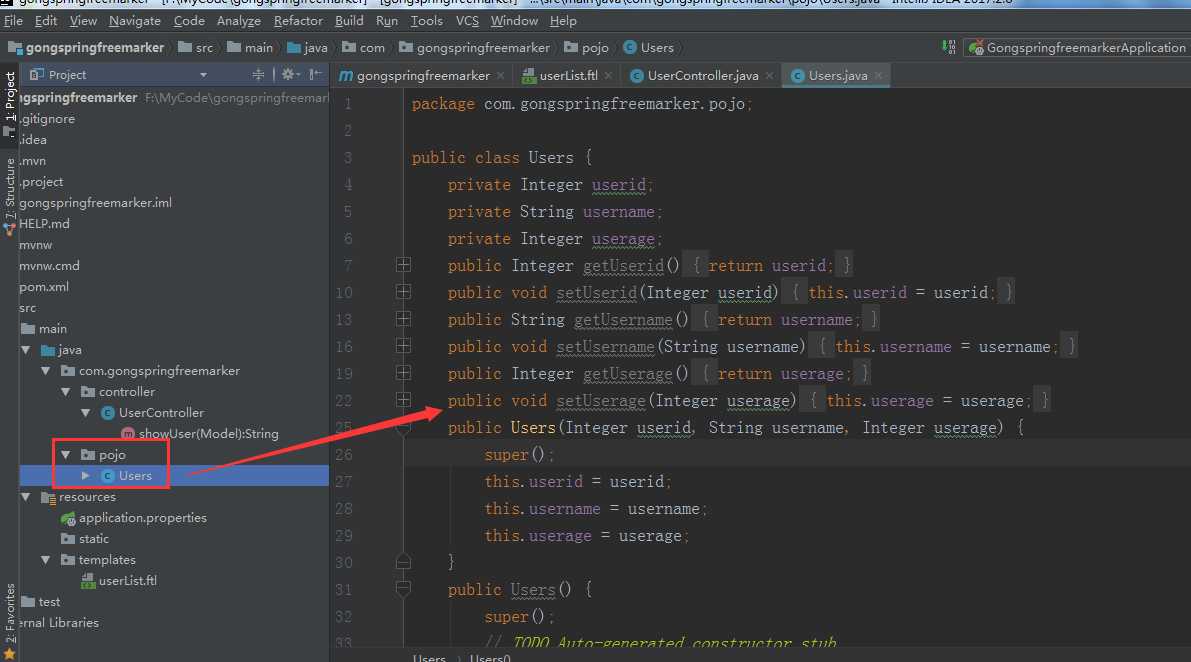Open the Run menu
This screenshot has width=1191, height=662.
coord(387,21)
